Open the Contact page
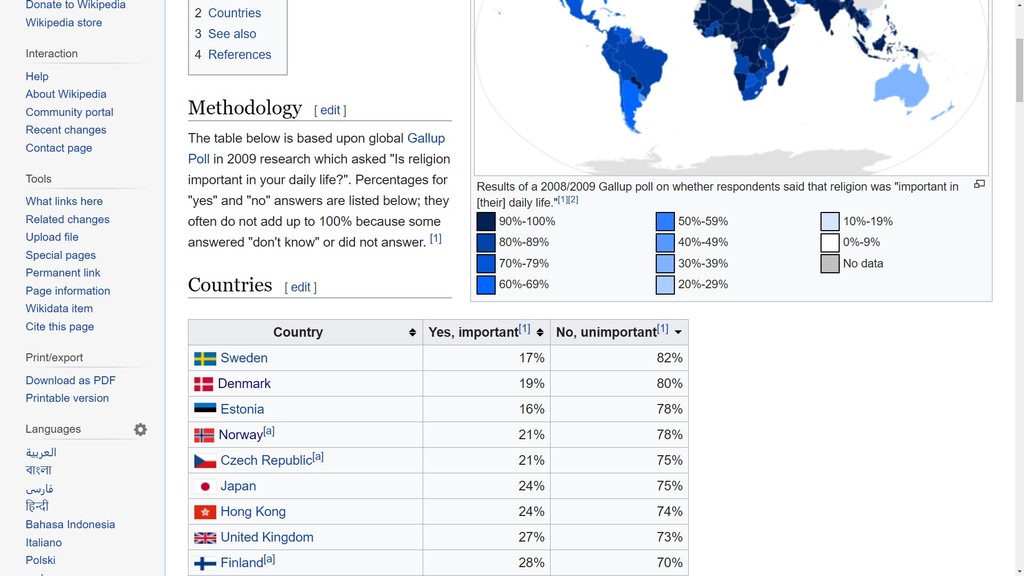The image size is (1024, 576). [x=59, y=148]
